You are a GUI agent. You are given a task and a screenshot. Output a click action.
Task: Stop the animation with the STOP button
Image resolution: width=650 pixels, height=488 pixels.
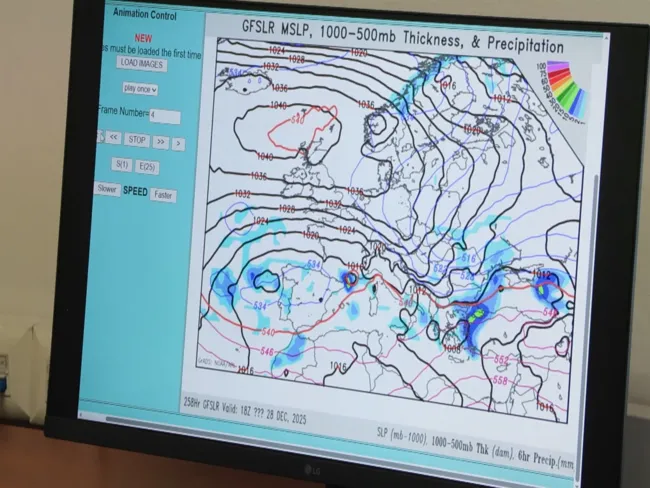137,140
